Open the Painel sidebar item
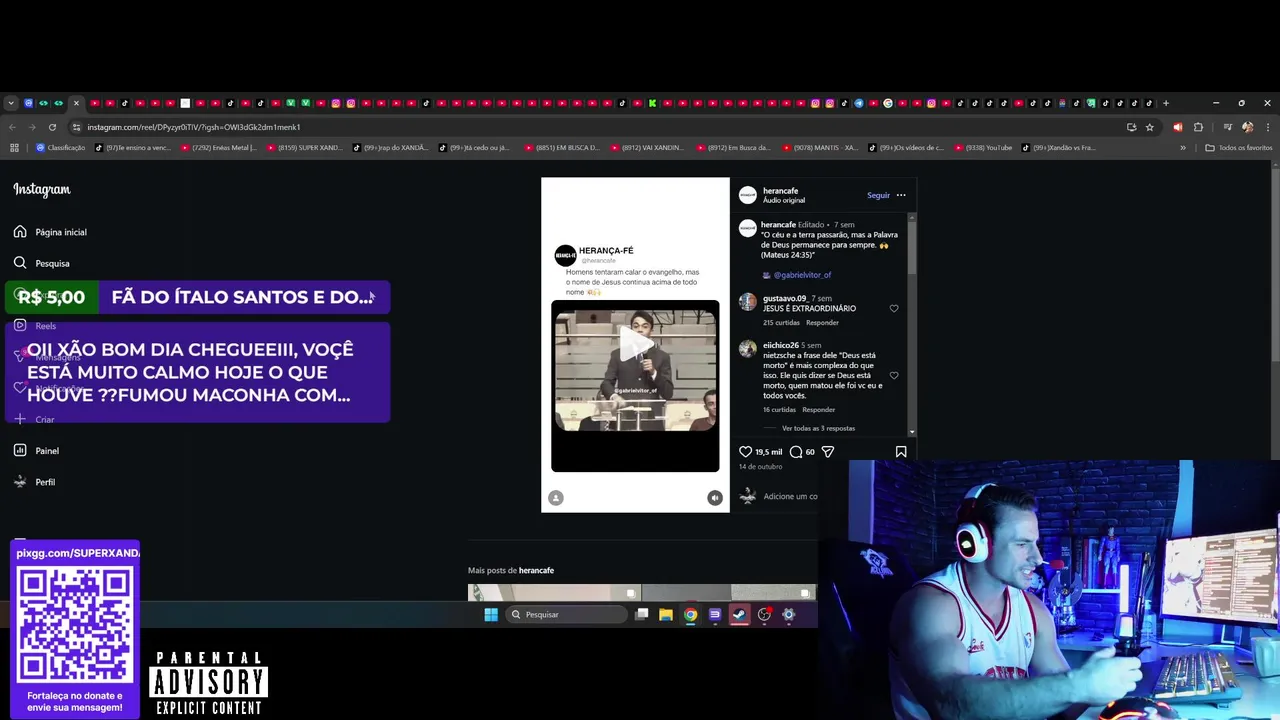 [x=37, y=451]
